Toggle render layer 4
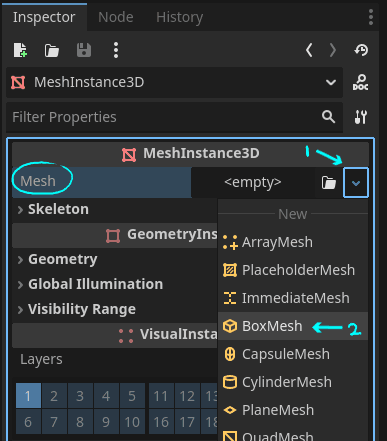 [x=106, y=396]
